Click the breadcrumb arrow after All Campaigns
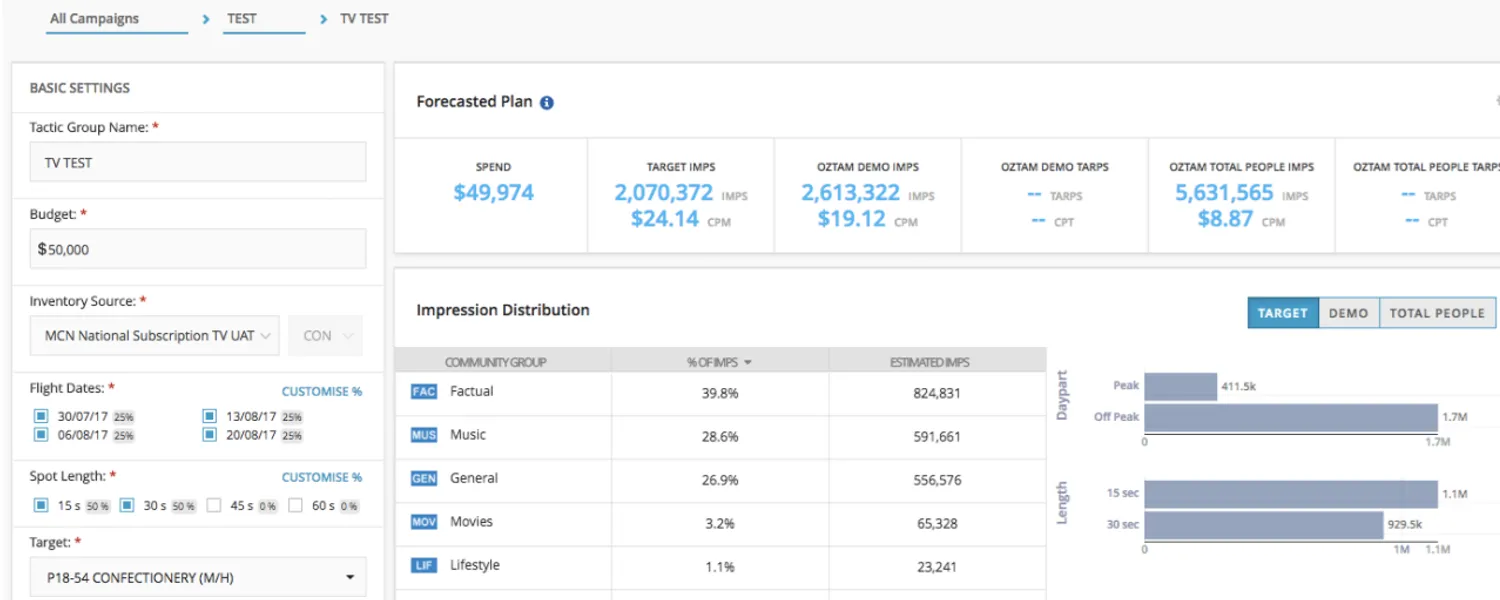Viewport: 1500px width, 600px height. click(206, 19)
